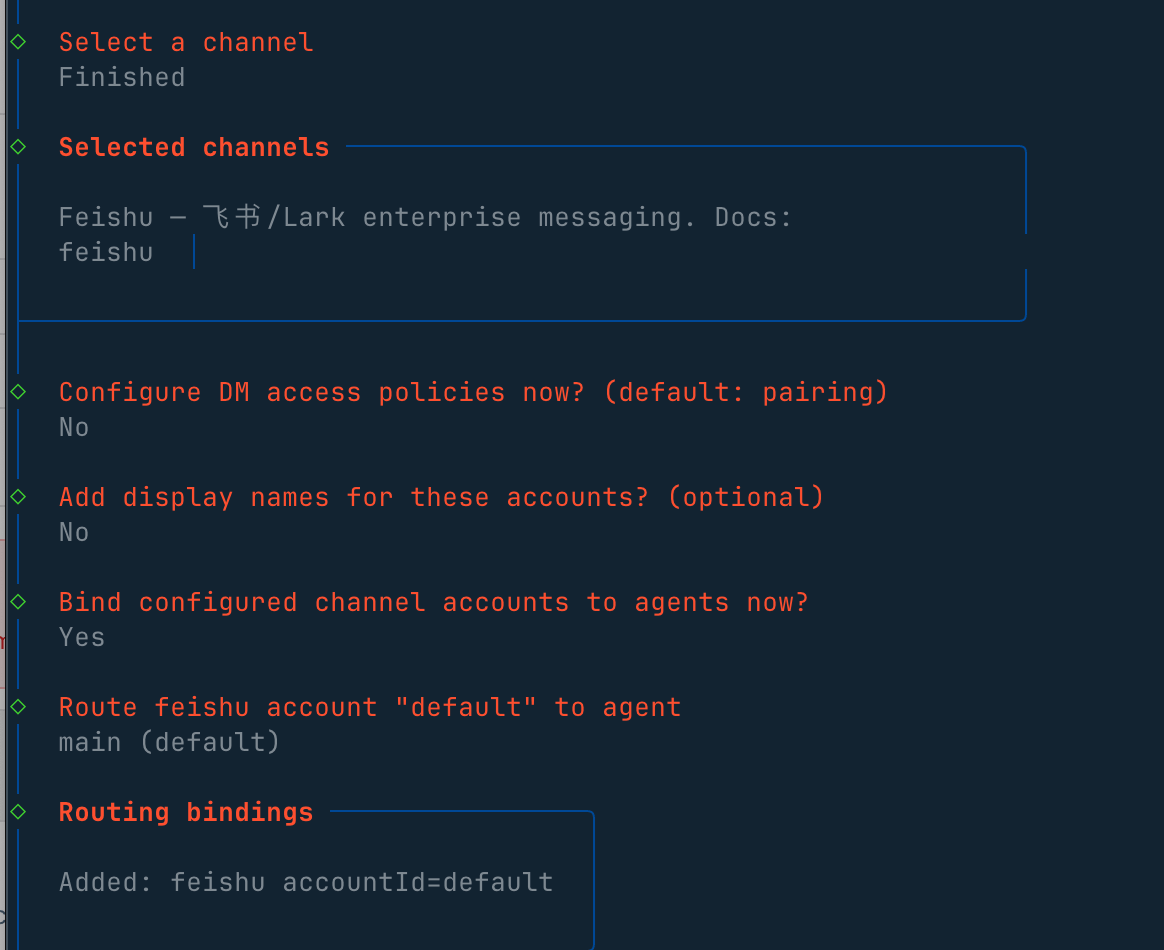
Task: Click the Routing bindings box title
Action: [x=186, y=812]
